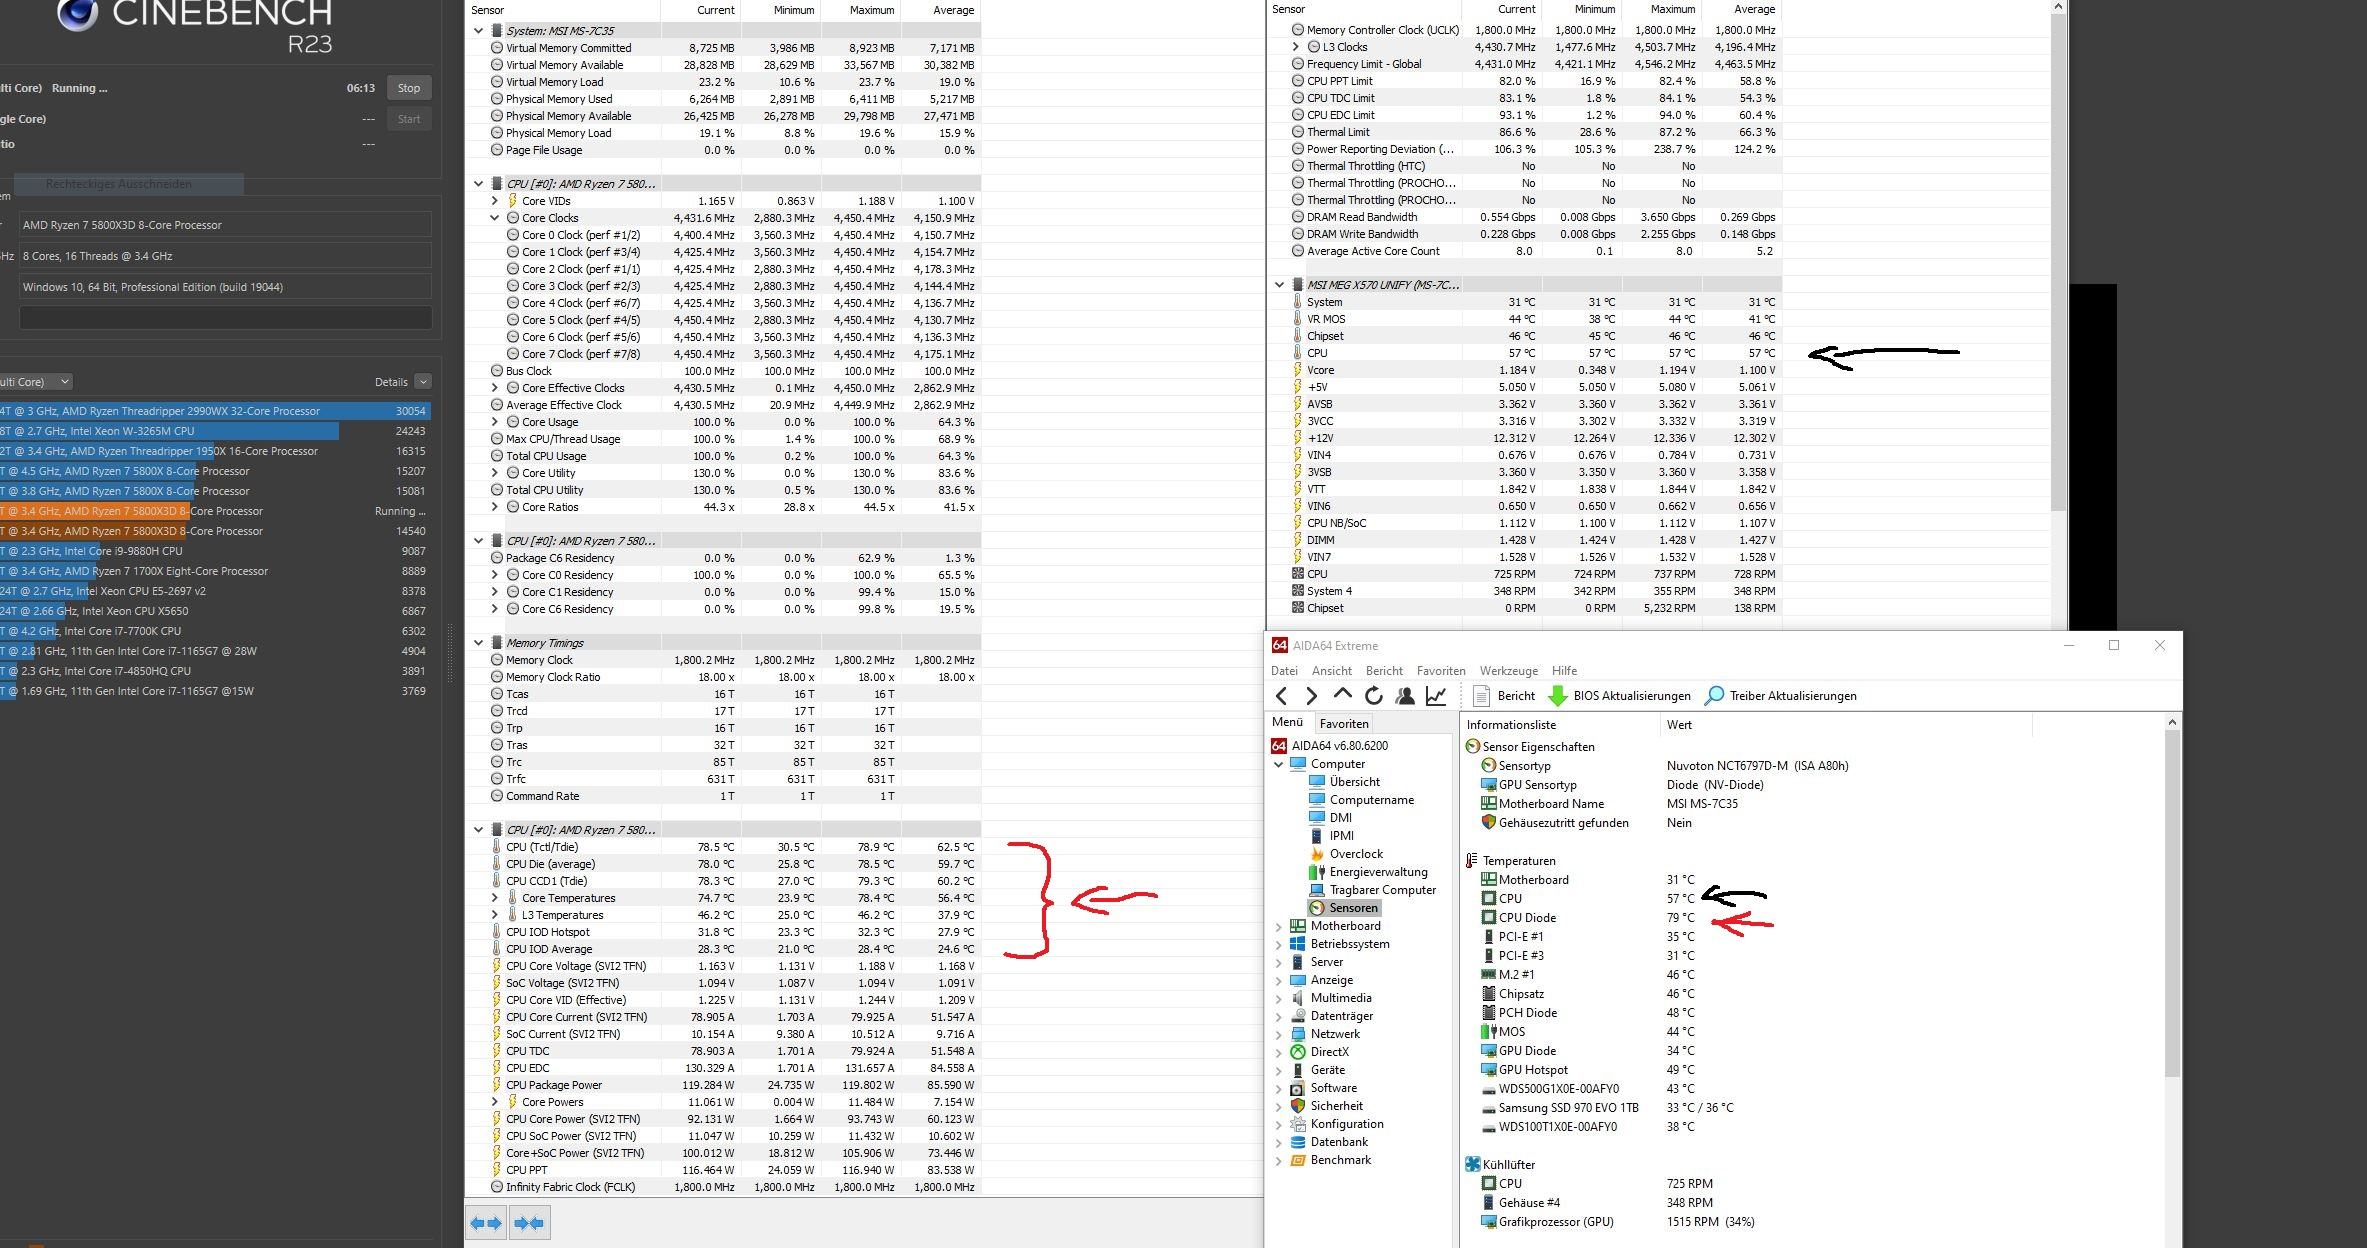Screen dimensions: 2367x1248
Task: Open AIDA64 user profile icon
Action: pyautogui.click(x=1405, y=696)
